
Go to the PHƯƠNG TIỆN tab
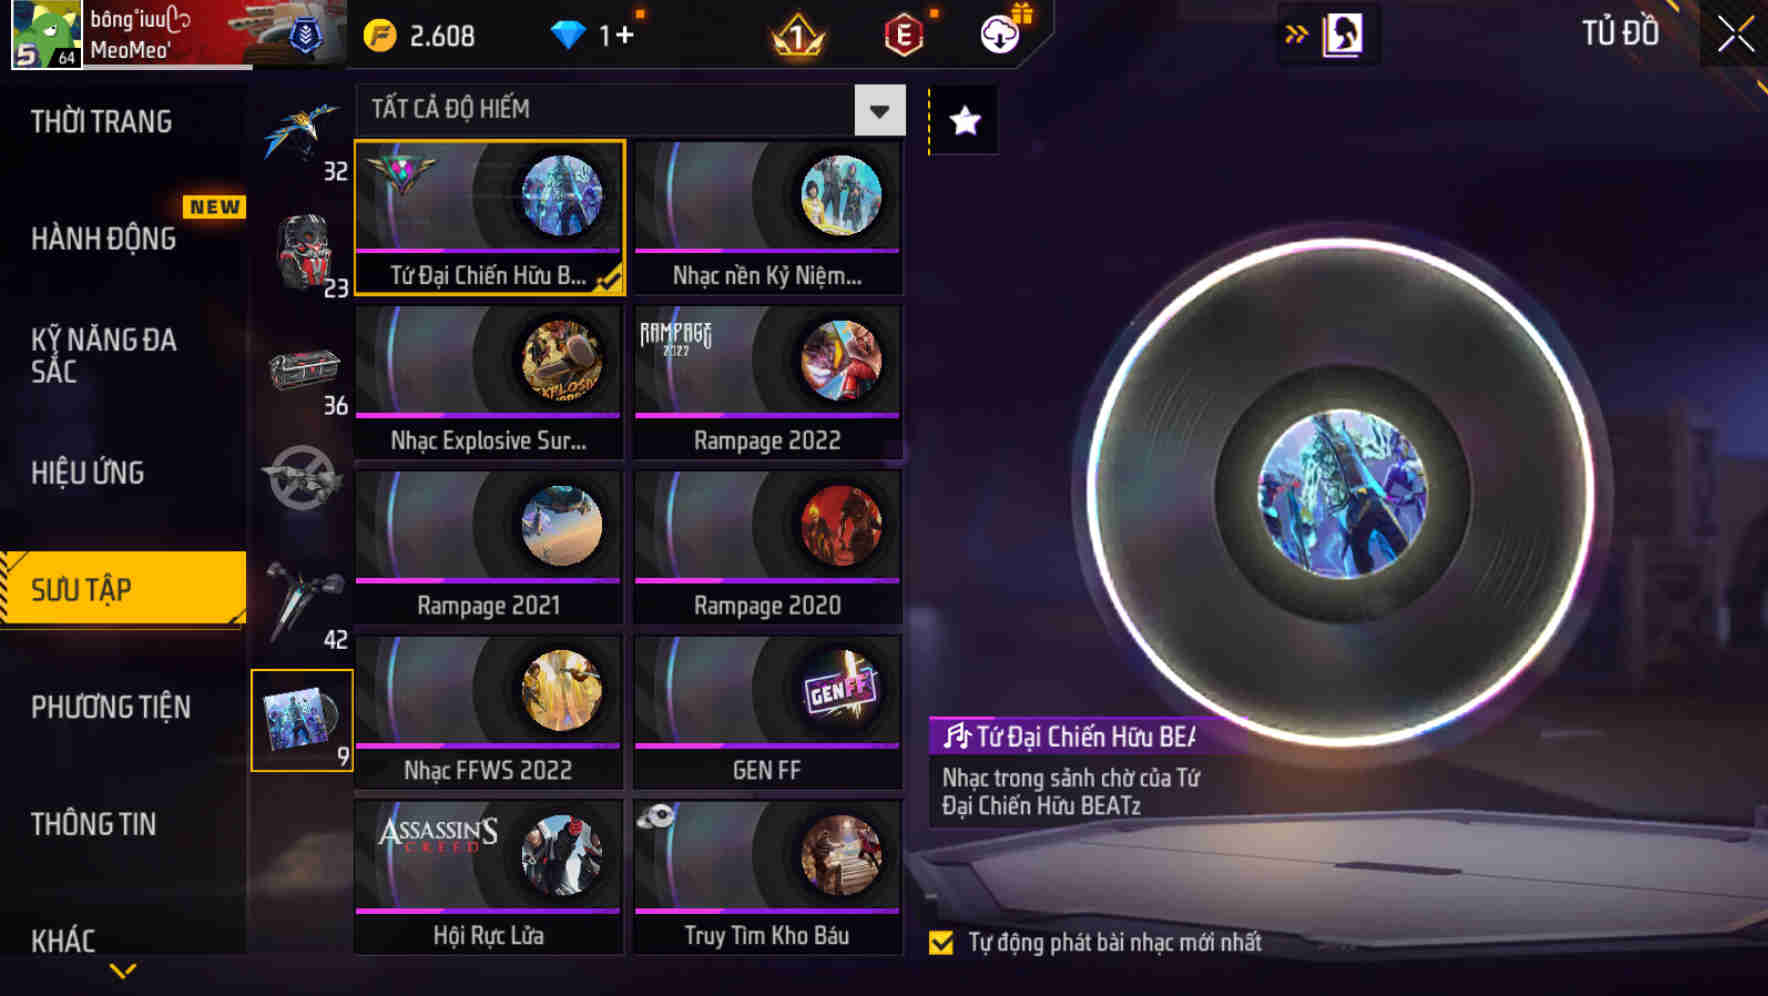point(111,707)
